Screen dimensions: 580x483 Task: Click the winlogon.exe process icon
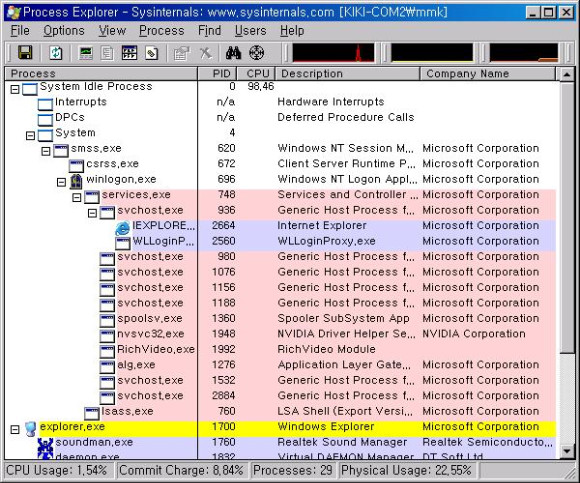[x=76, y=181]
